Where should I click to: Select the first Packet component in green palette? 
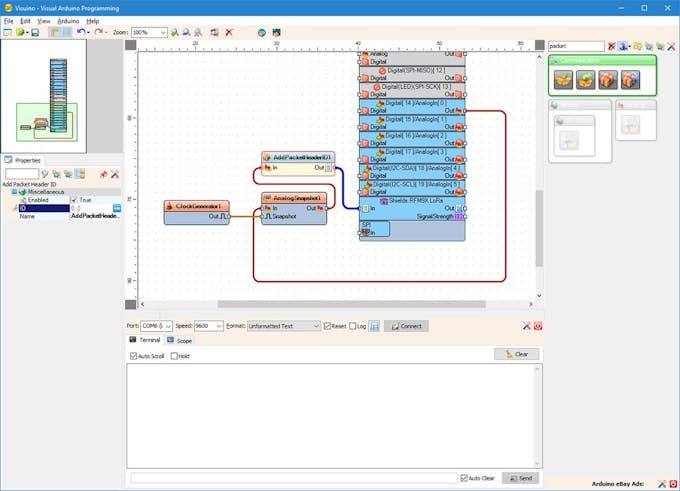[563, 80]
